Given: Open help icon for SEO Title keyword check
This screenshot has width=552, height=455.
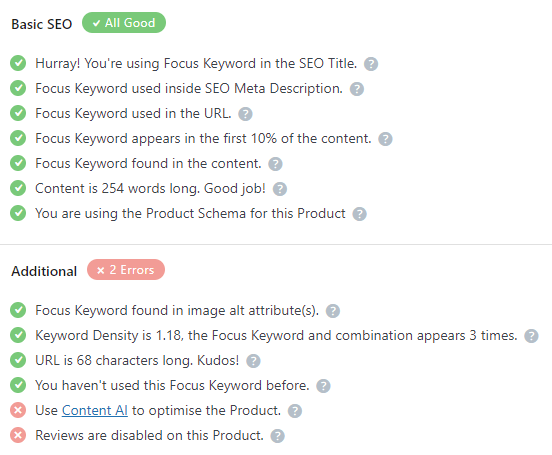Looking at the screenshot, I should [371, 64].
